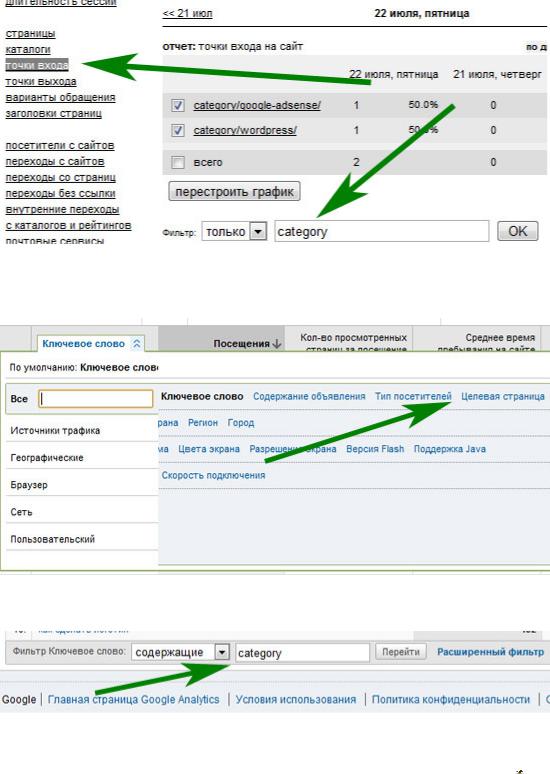Open the category/wordpress/ entry link
The width and height of the screenshot is (550, 774).
245,130
